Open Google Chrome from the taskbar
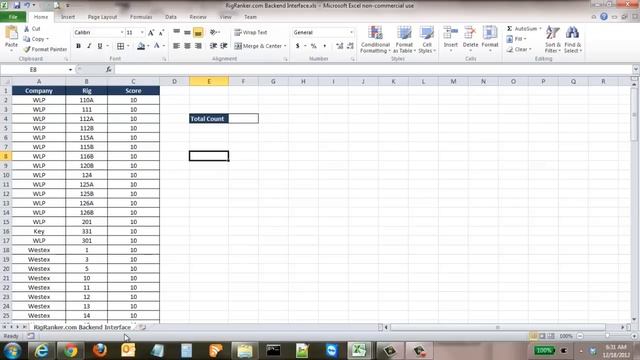 (x=70, y=351)
